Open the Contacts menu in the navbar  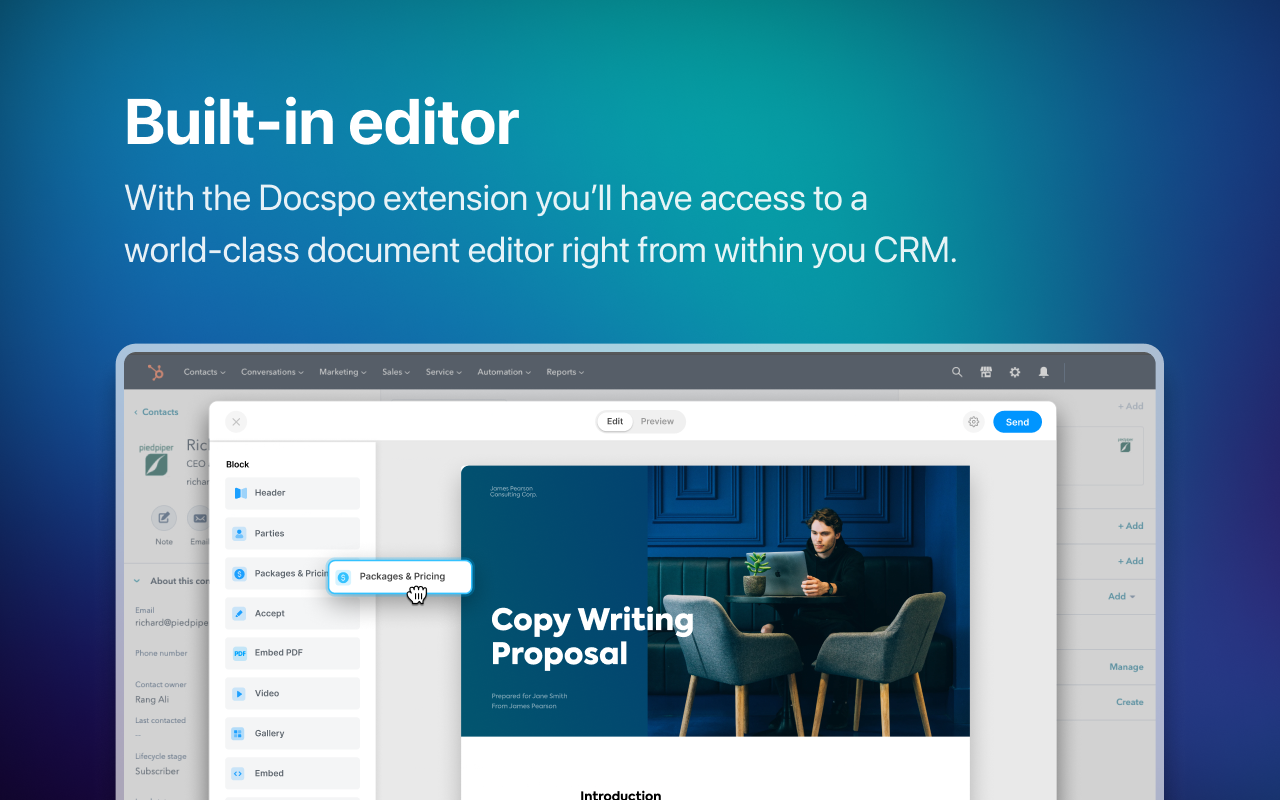[x=204, y=372]
